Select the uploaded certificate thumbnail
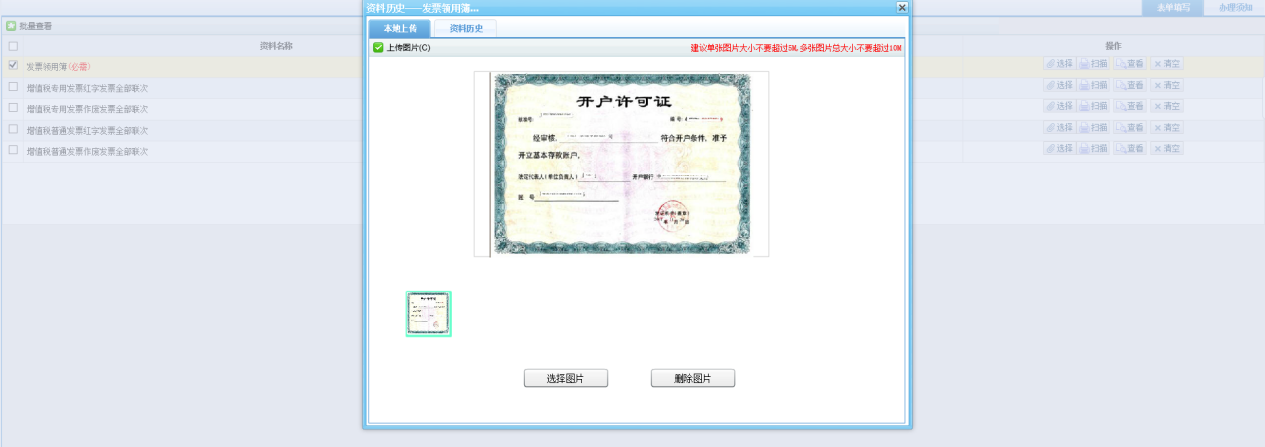Image resolution: width=1265 pixels, height=447 pixels. (428, 314)
